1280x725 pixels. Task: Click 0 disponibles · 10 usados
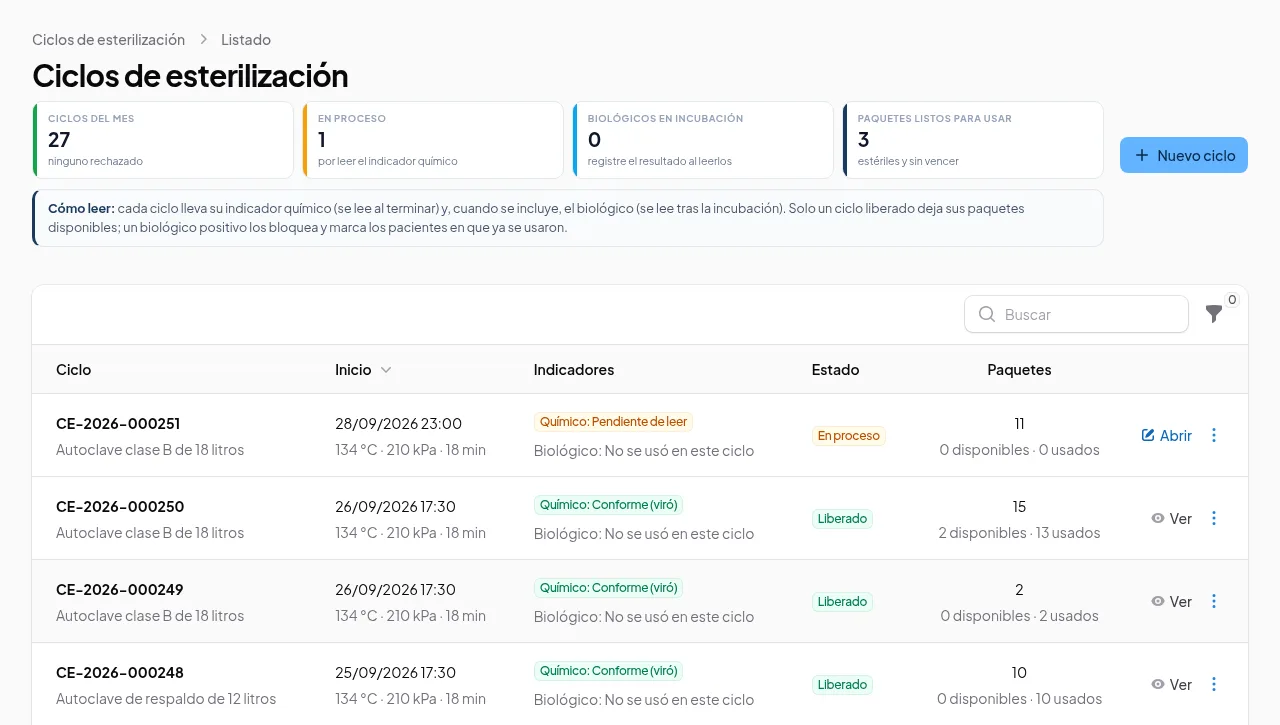coord(1019,699)
